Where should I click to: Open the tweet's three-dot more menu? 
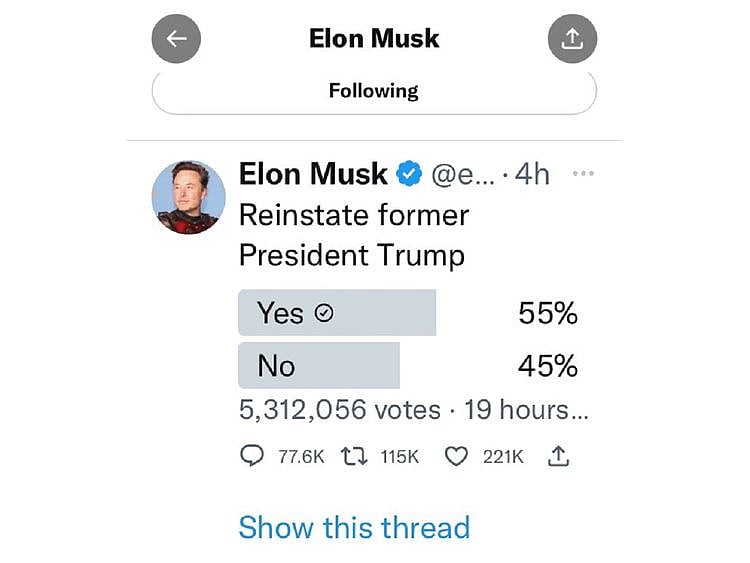[583, 174]
